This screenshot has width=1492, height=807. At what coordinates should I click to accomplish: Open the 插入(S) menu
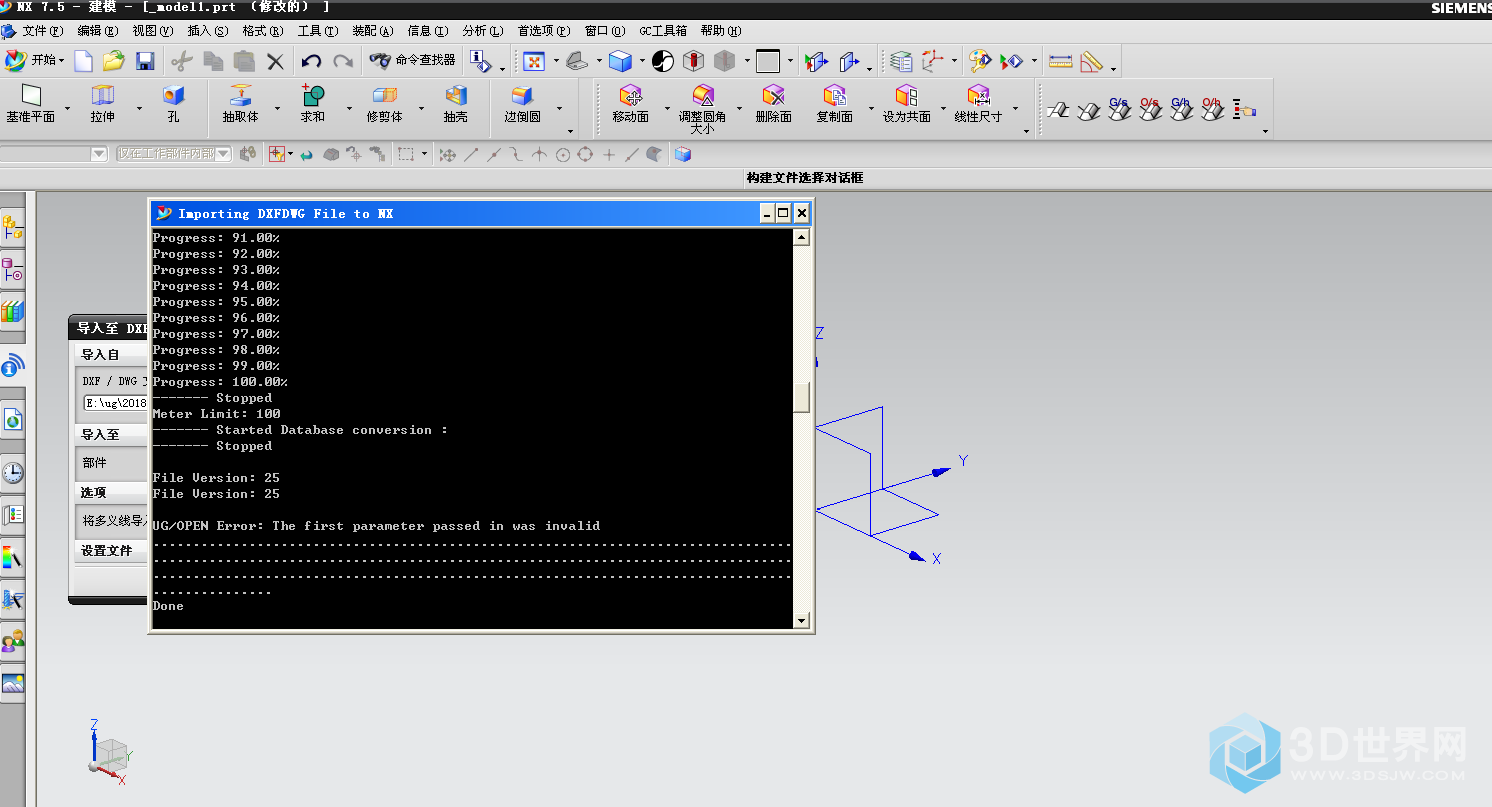(207, 31)
